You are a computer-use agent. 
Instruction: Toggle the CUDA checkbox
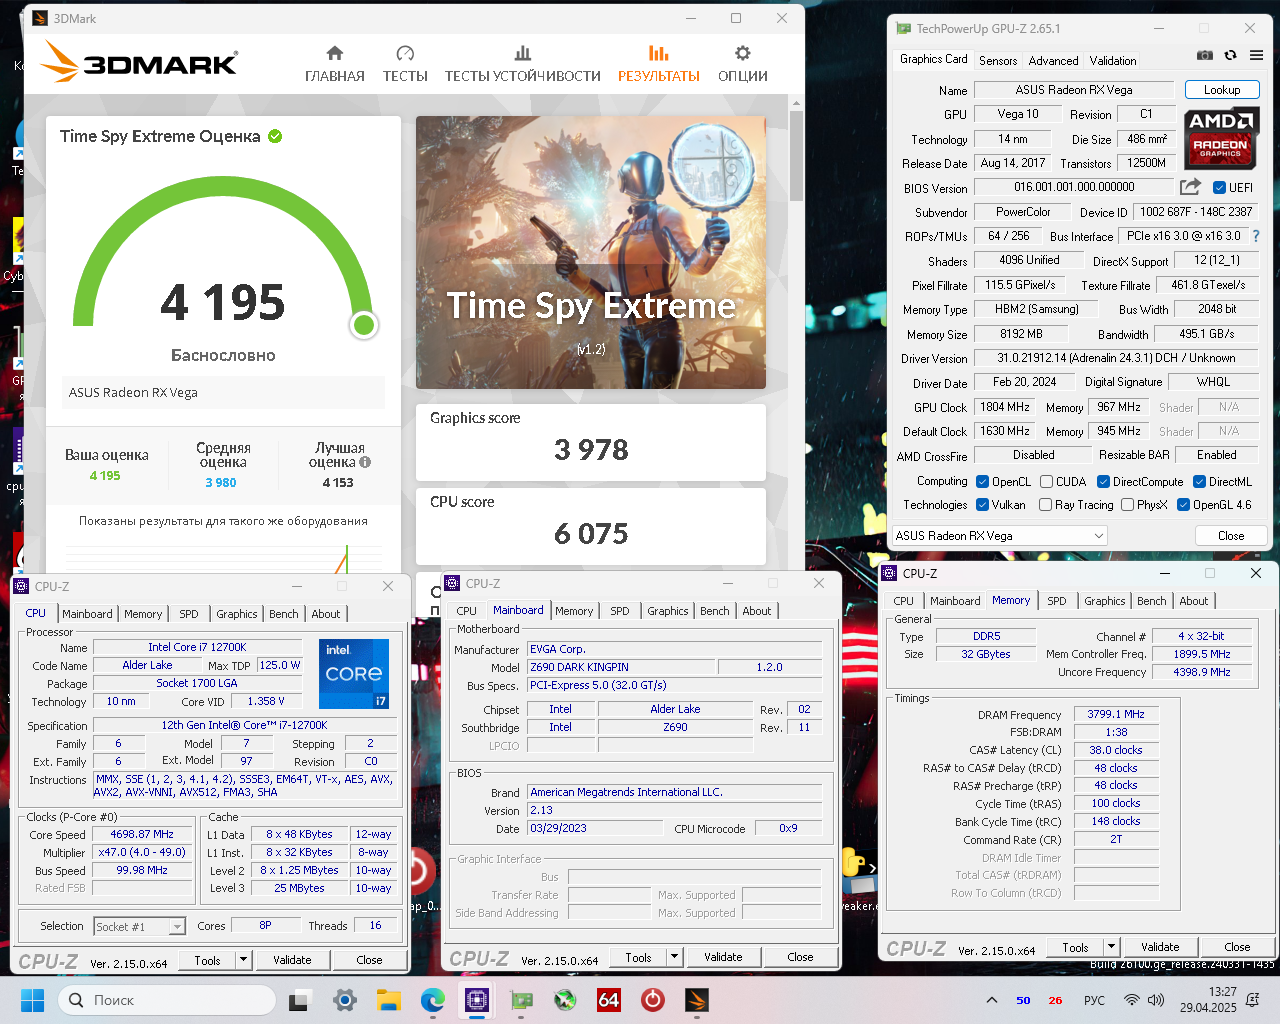(1046, 481)
